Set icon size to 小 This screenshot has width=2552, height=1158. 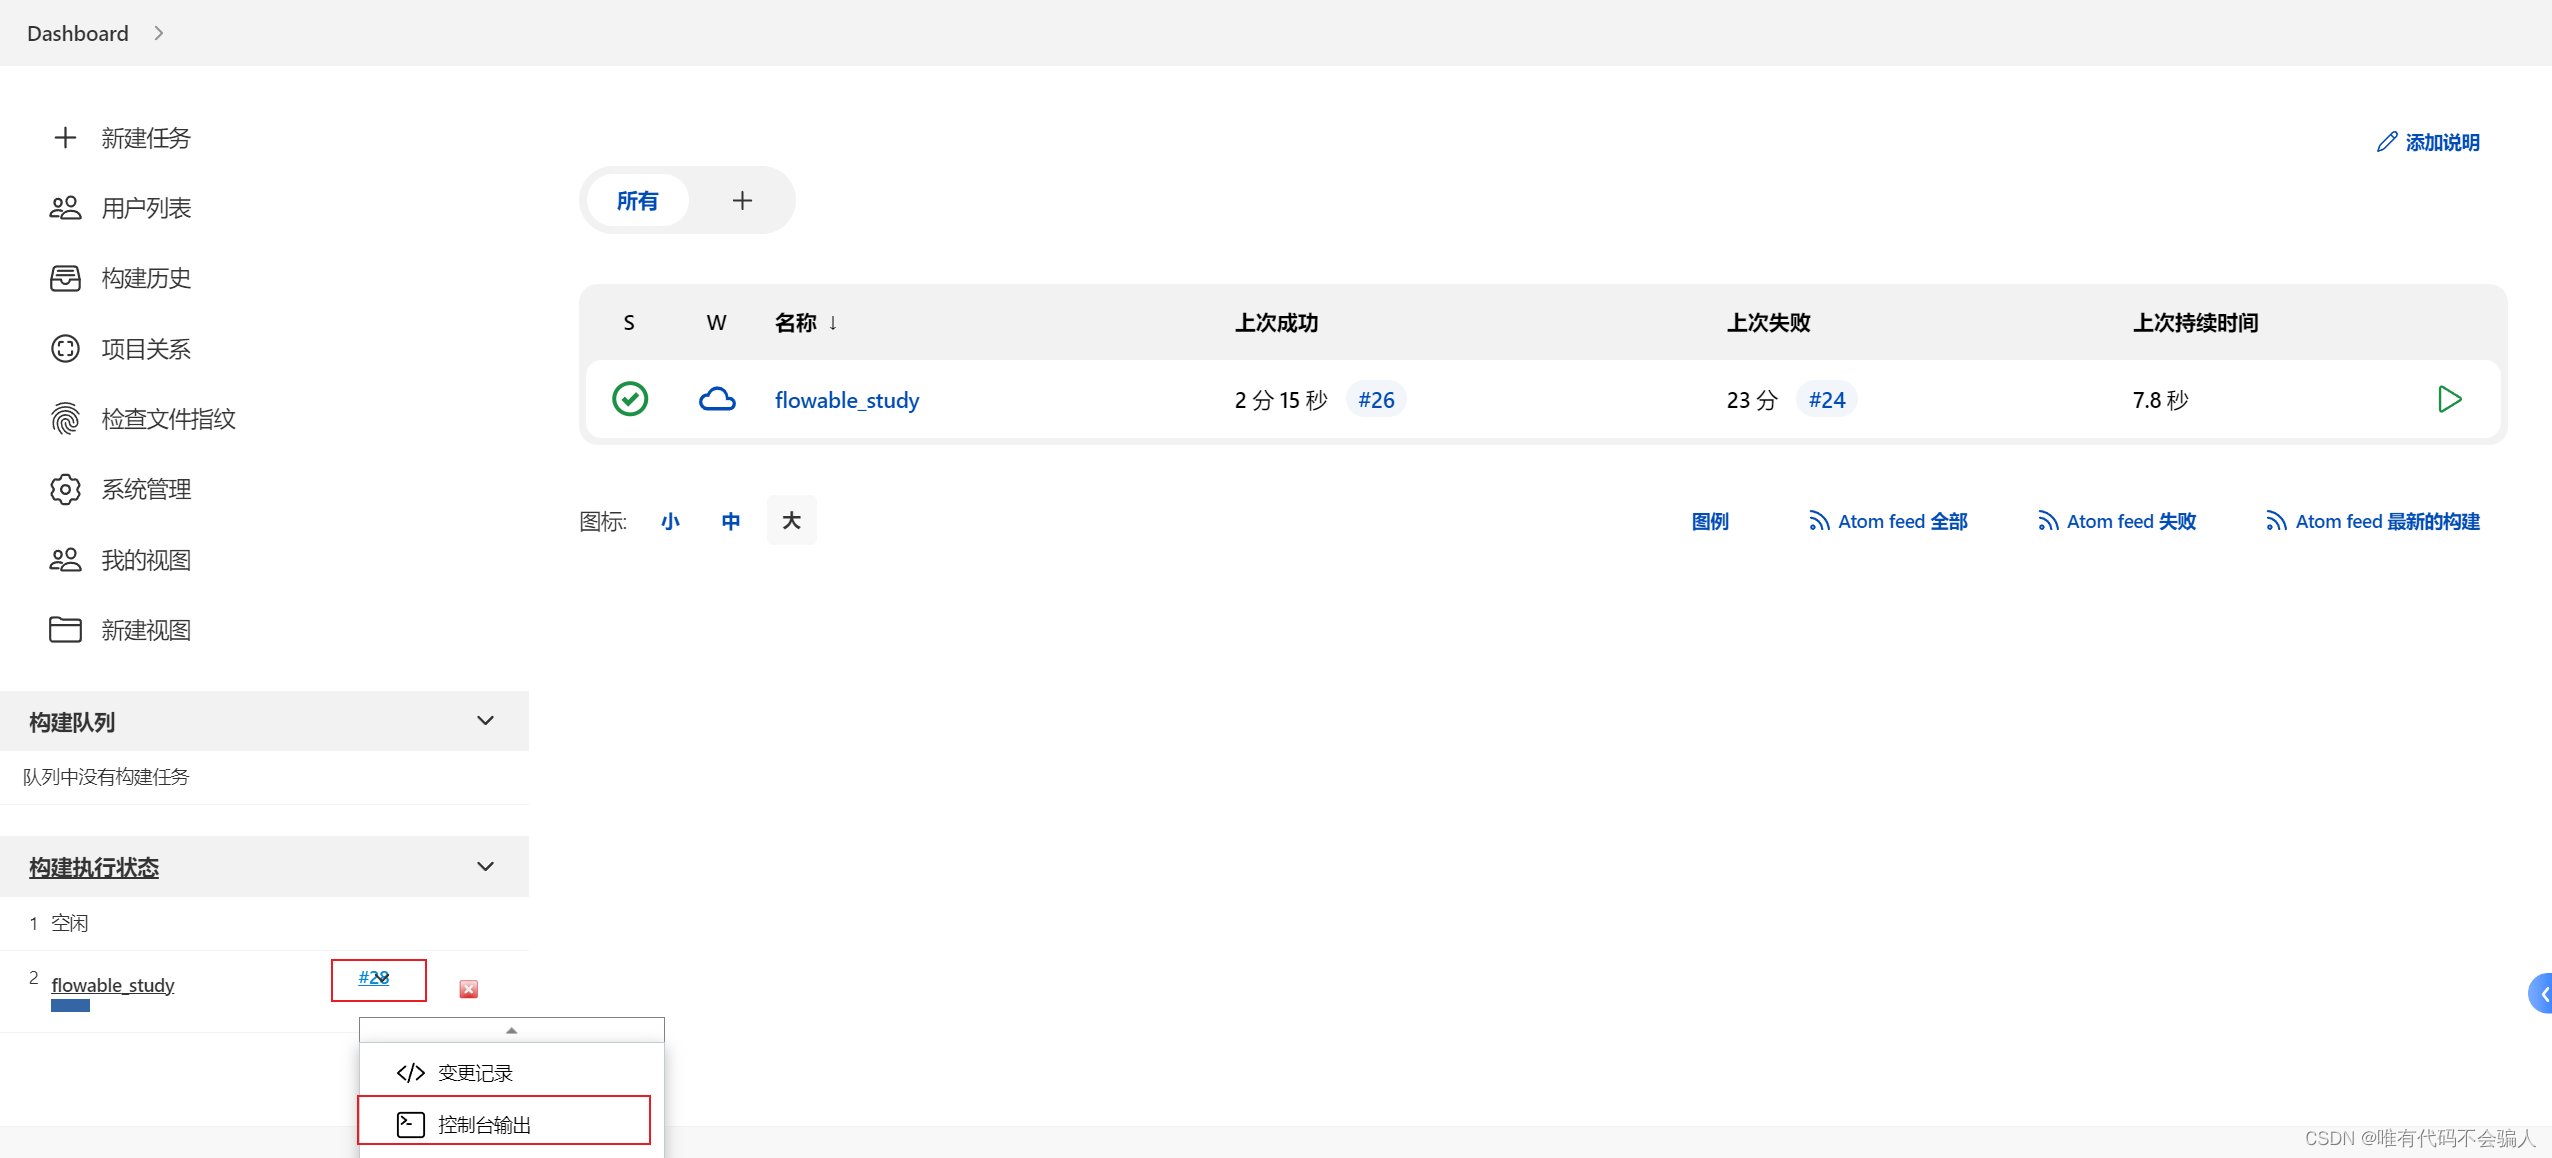[670, 521]
